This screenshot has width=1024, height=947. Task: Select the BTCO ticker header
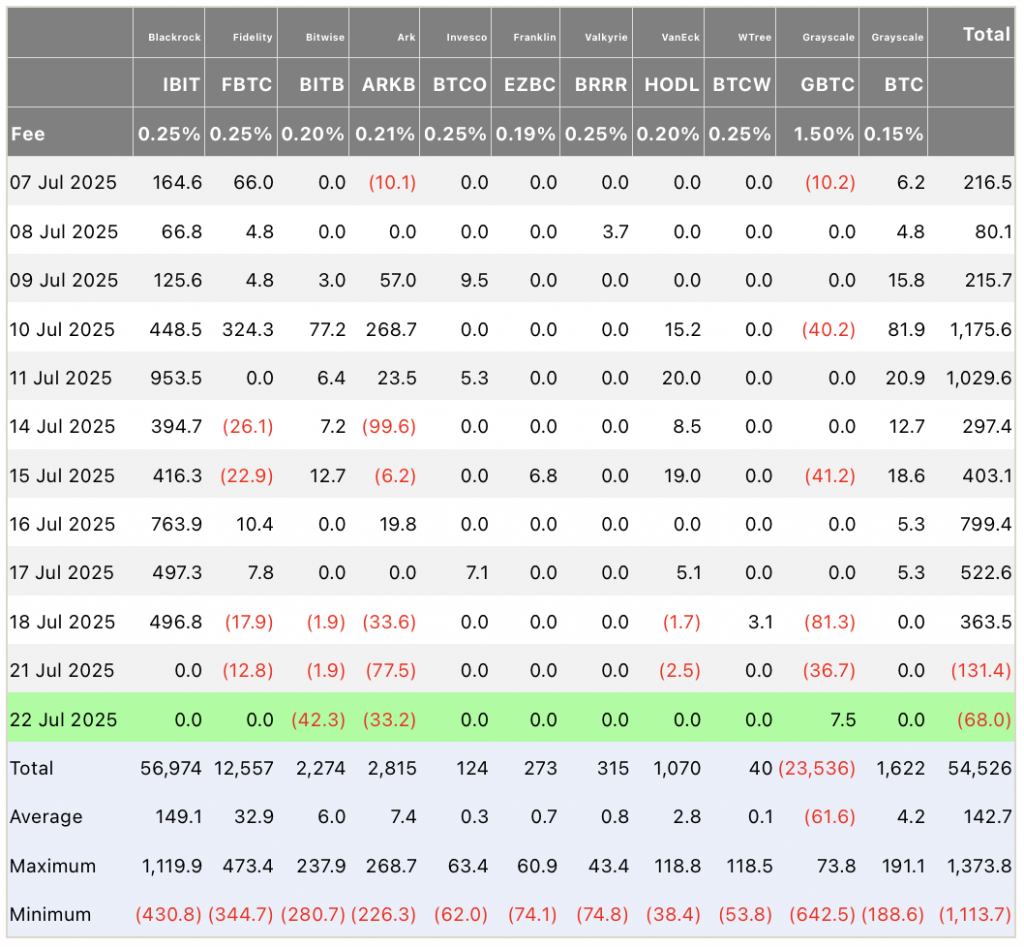pyautogui.click(x=460, y=85)
